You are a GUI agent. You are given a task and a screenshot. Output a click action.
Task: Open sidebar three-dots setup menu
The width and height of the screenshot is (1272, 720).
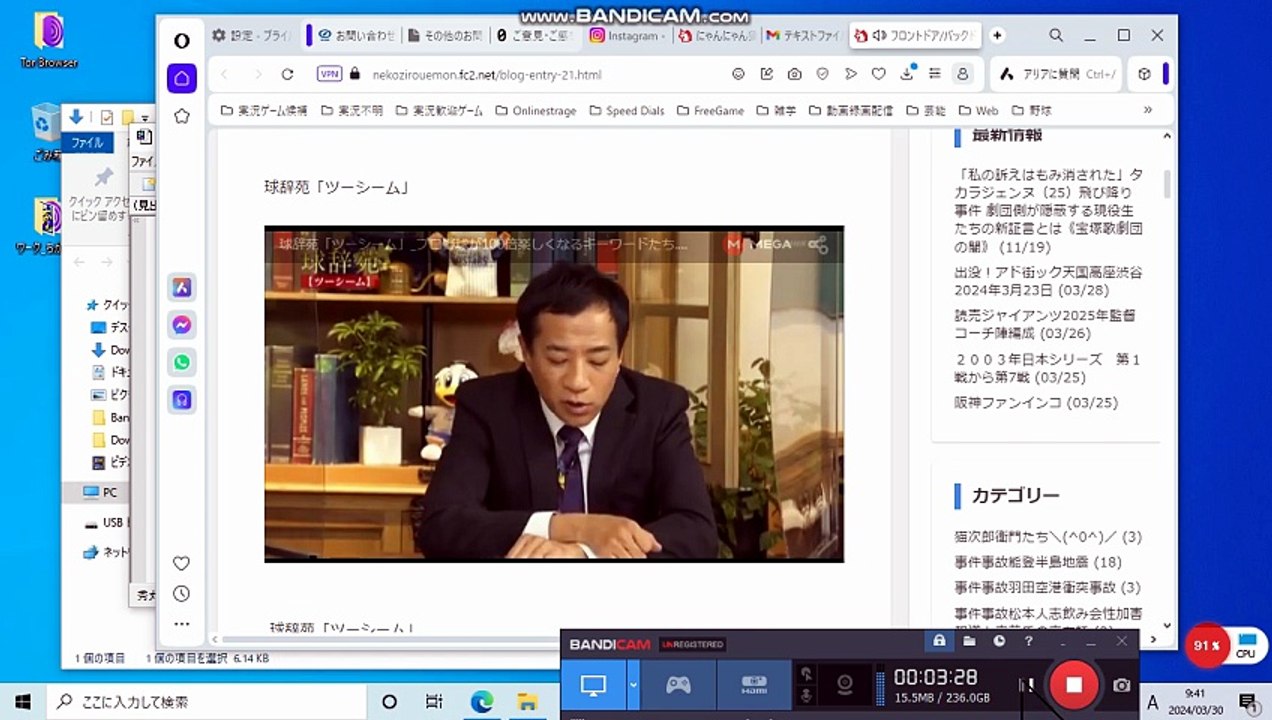click(181, 624)
